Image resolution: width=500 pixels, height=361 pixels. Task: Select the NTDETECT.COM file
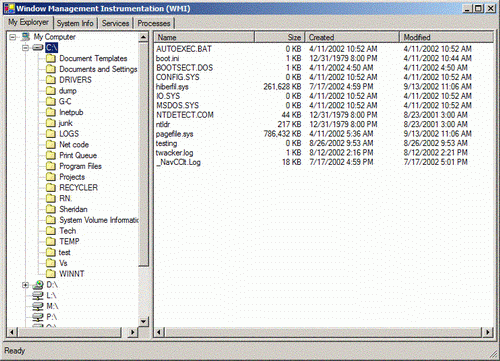click(185, 115)
